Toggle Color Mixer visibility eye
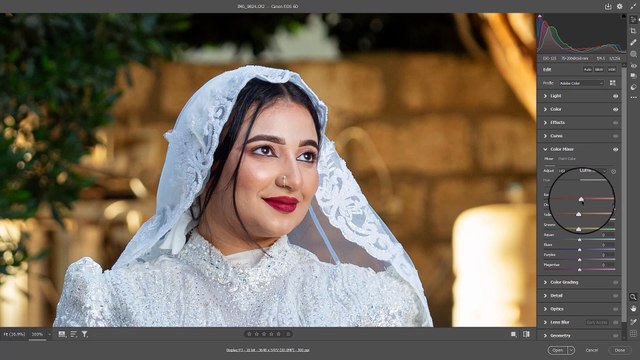 coord(615,149)
